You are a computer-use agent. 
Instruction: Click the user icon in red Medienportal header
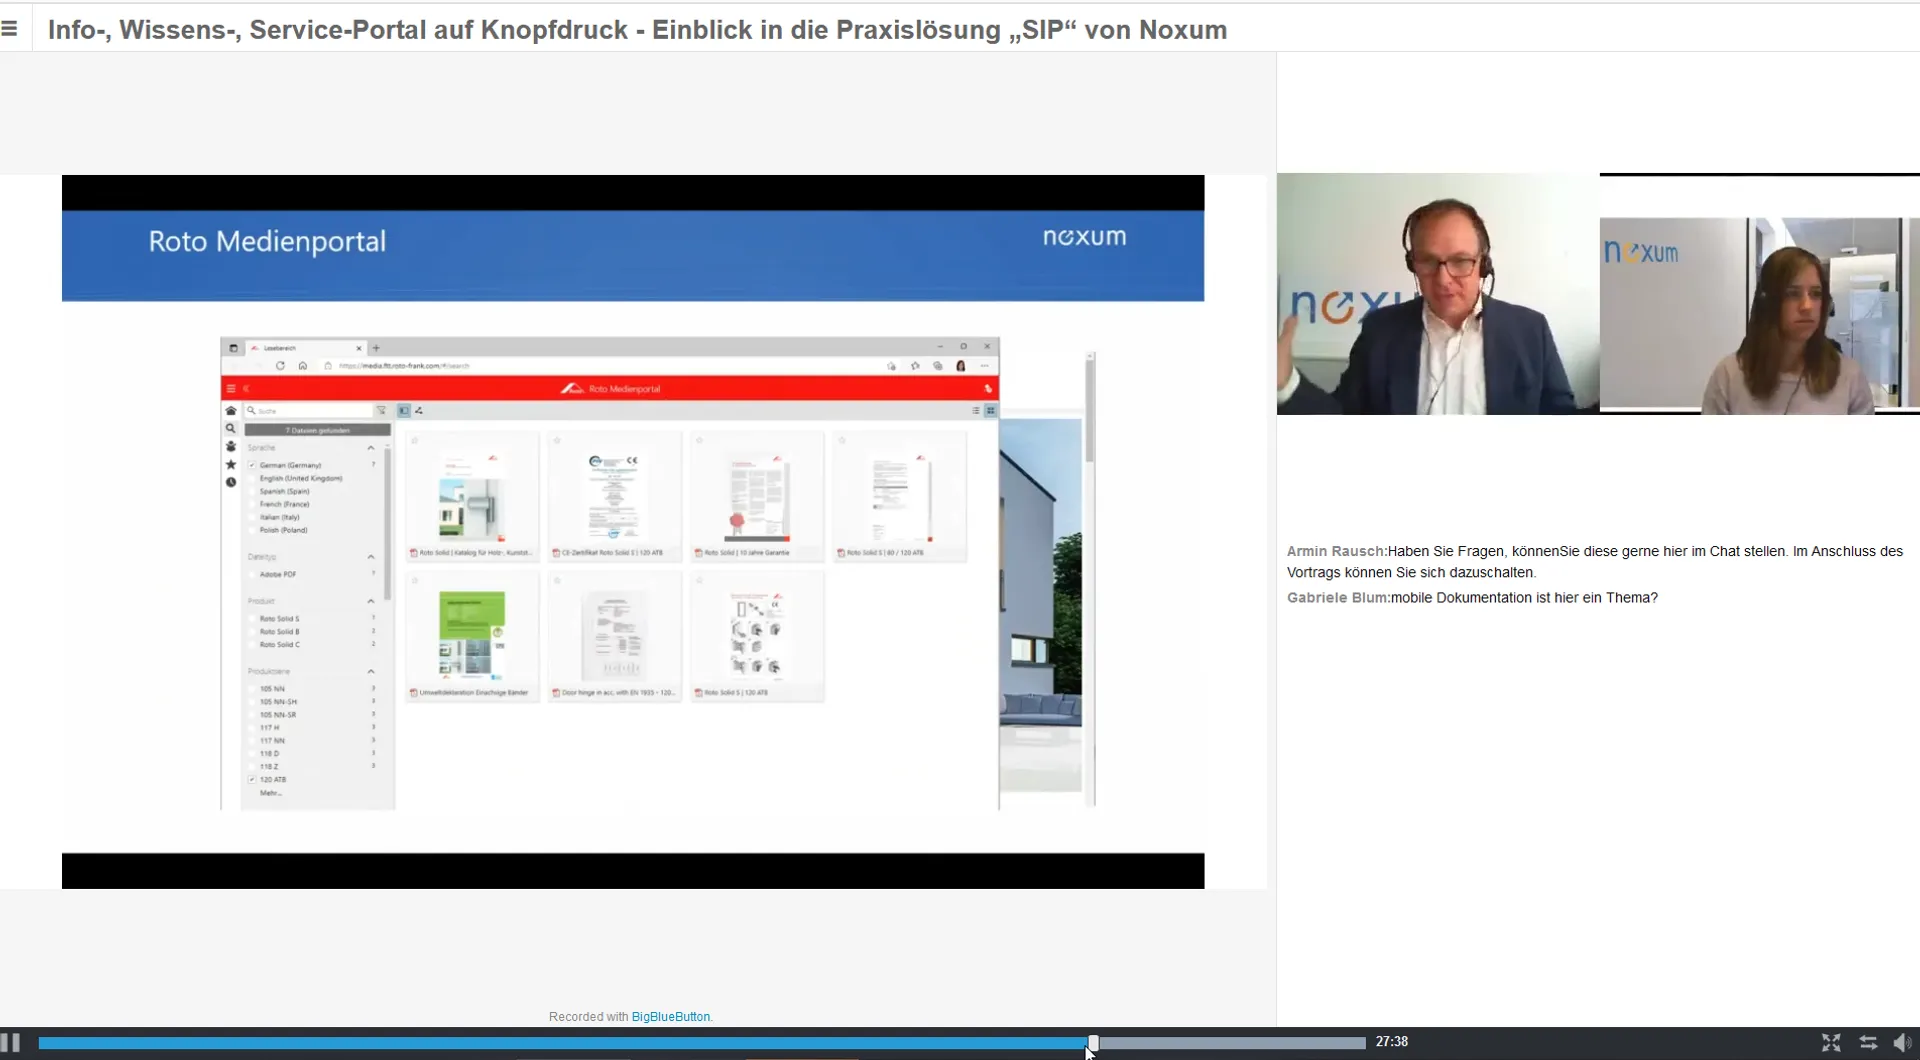(988, 389)
